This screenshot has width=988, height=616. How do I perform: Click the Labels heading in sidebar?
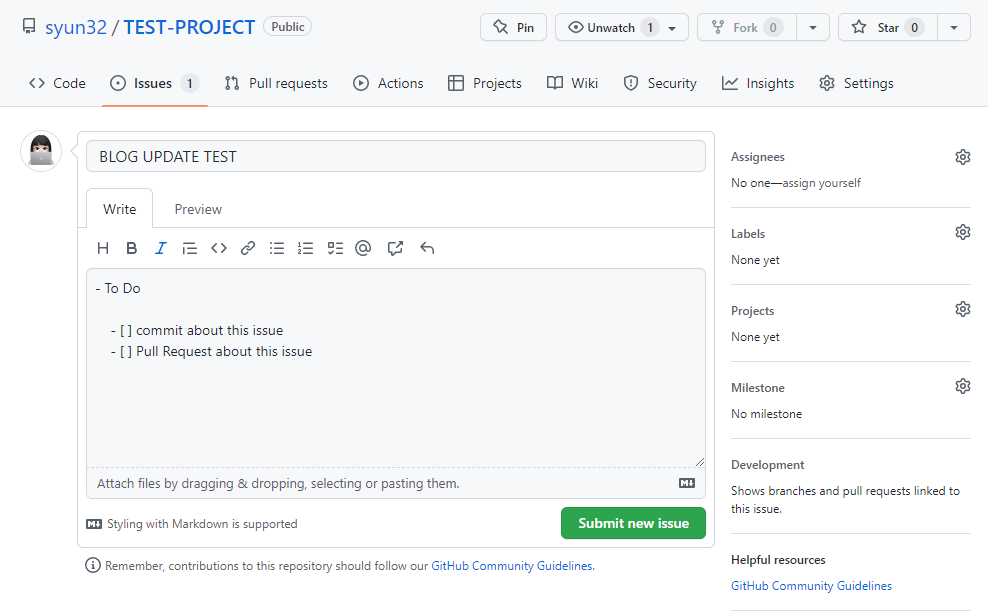pos(748,234)
